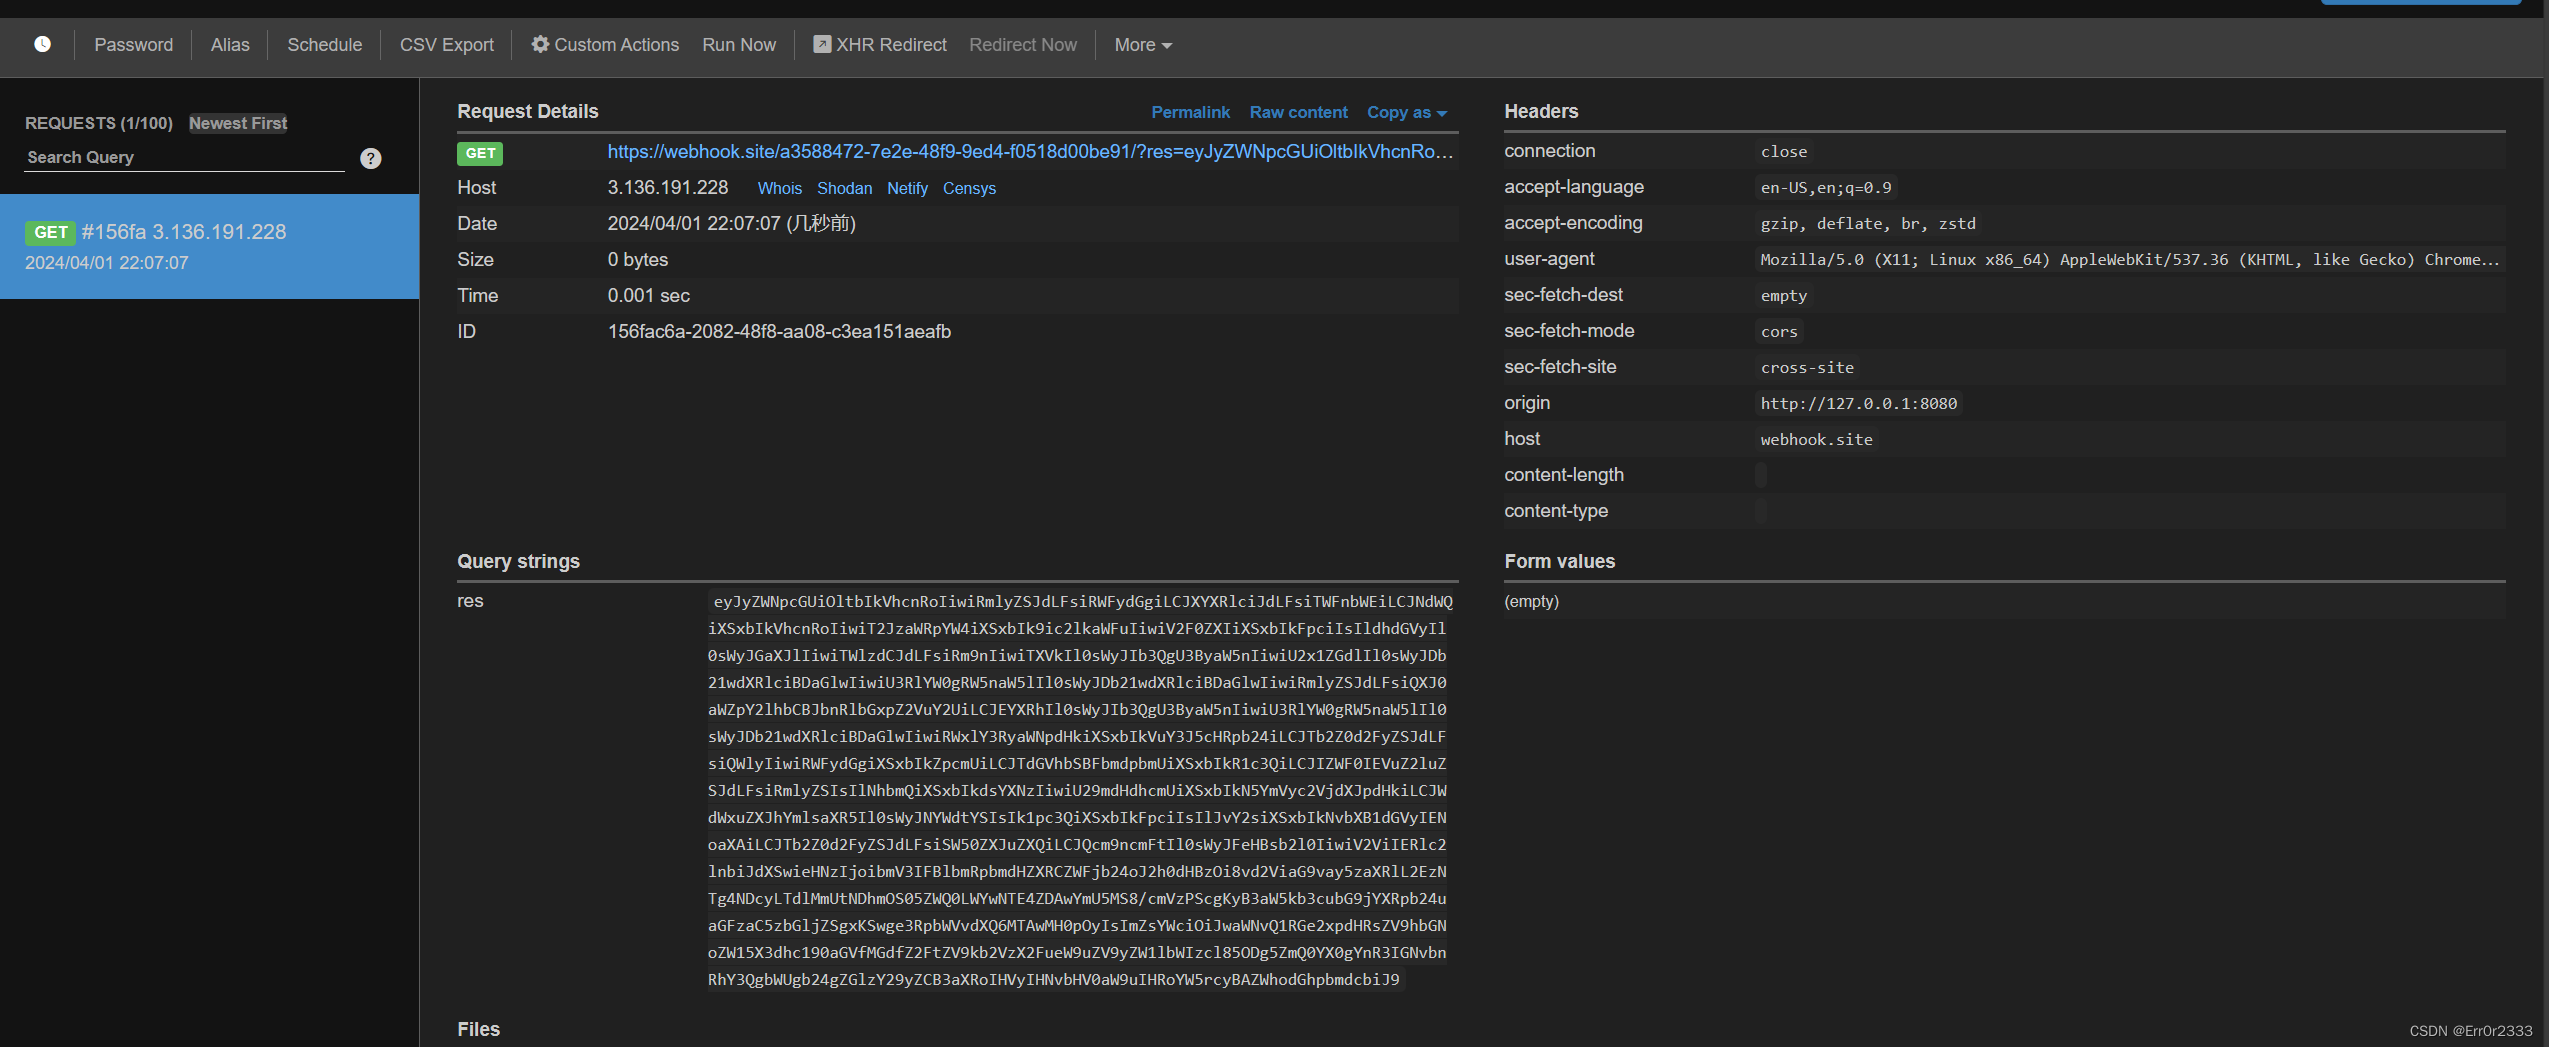Click the XHR Redirect icon

822,44
